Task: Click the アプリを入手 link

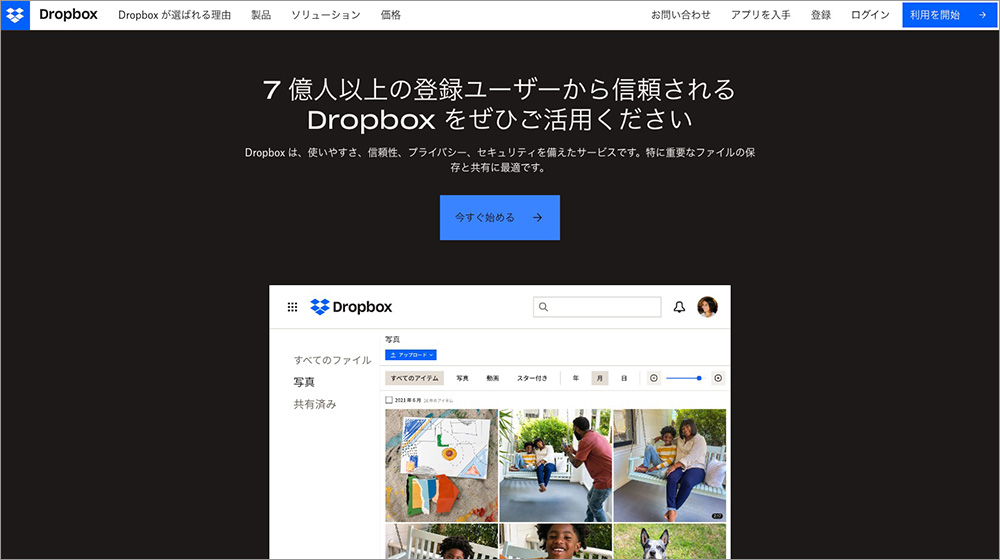Action: pos(760,15)
